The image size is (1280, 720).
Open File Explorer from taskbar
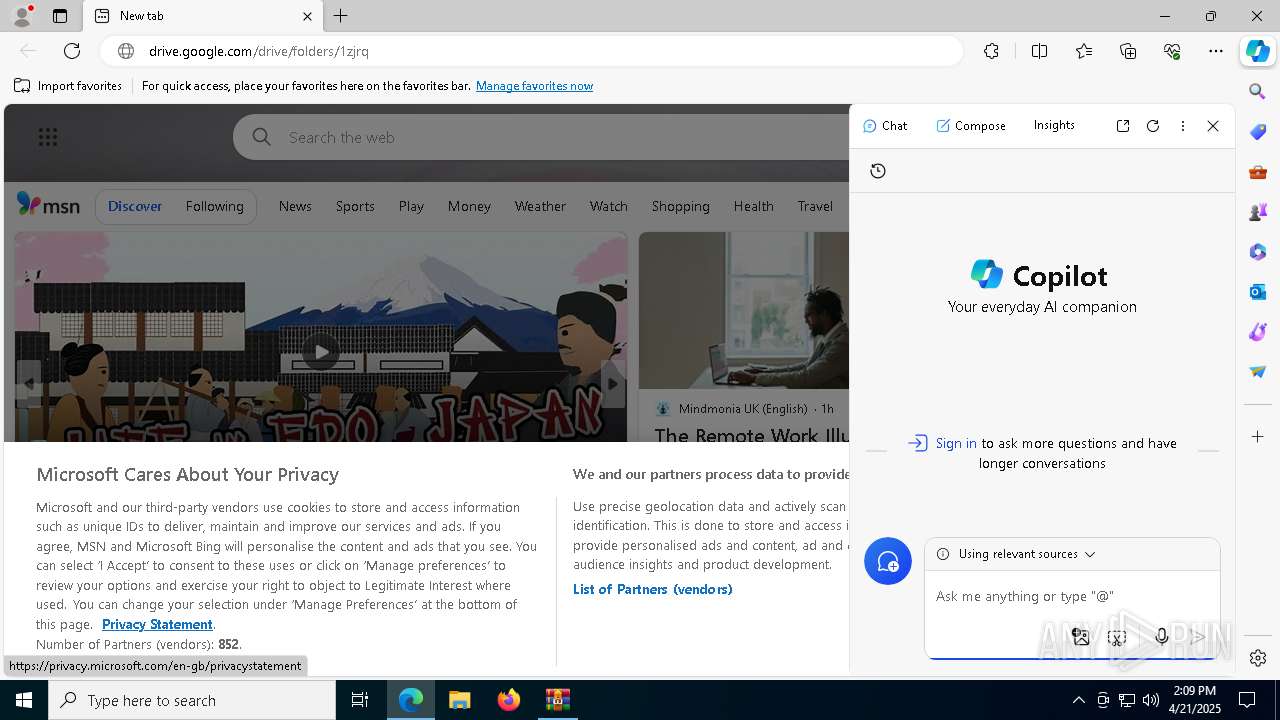click(x=459, y=700)
